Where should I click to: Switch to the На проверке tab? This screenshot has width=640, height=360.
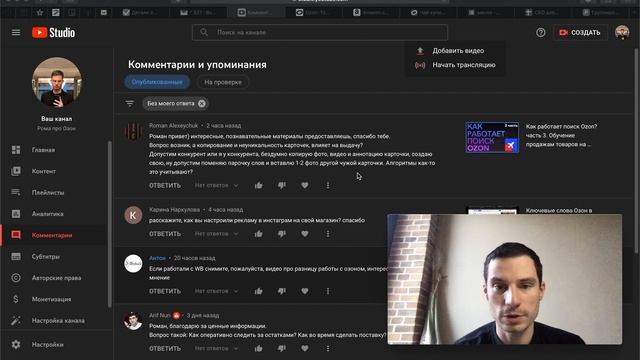click(223, 82)
